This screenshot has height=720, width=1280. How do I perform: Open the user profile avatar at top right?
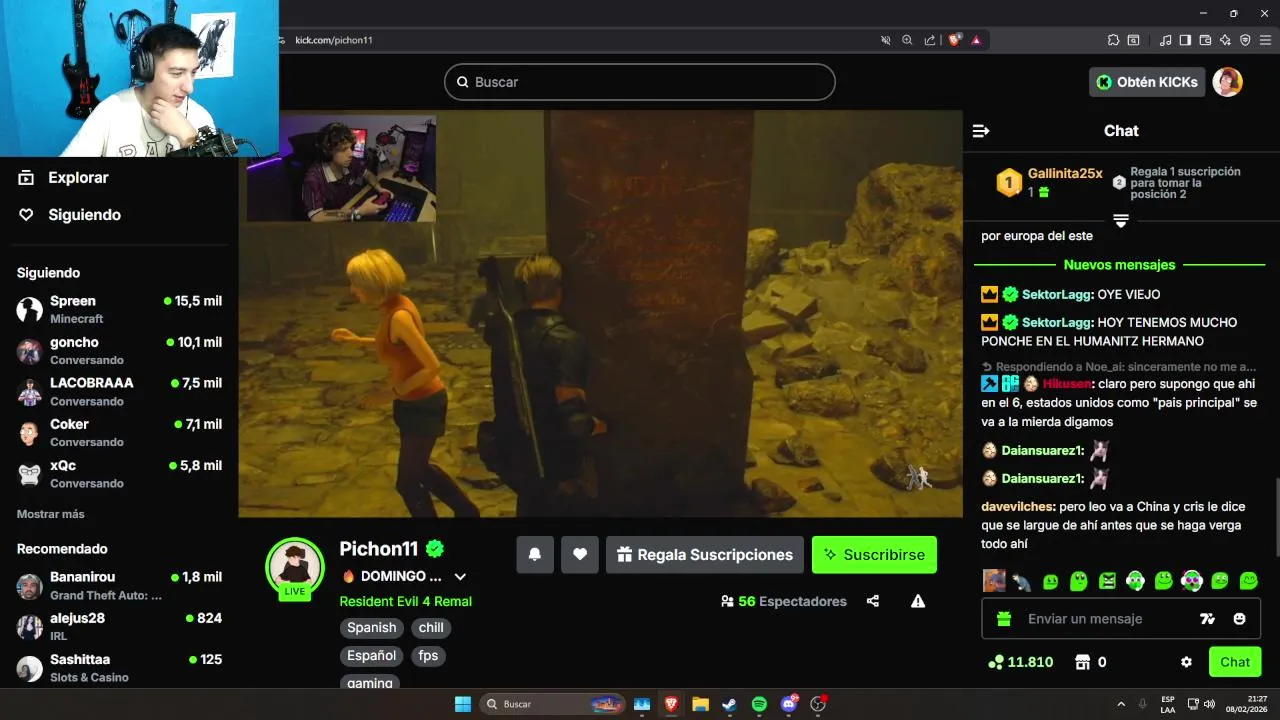click(x=1227, y=82)
